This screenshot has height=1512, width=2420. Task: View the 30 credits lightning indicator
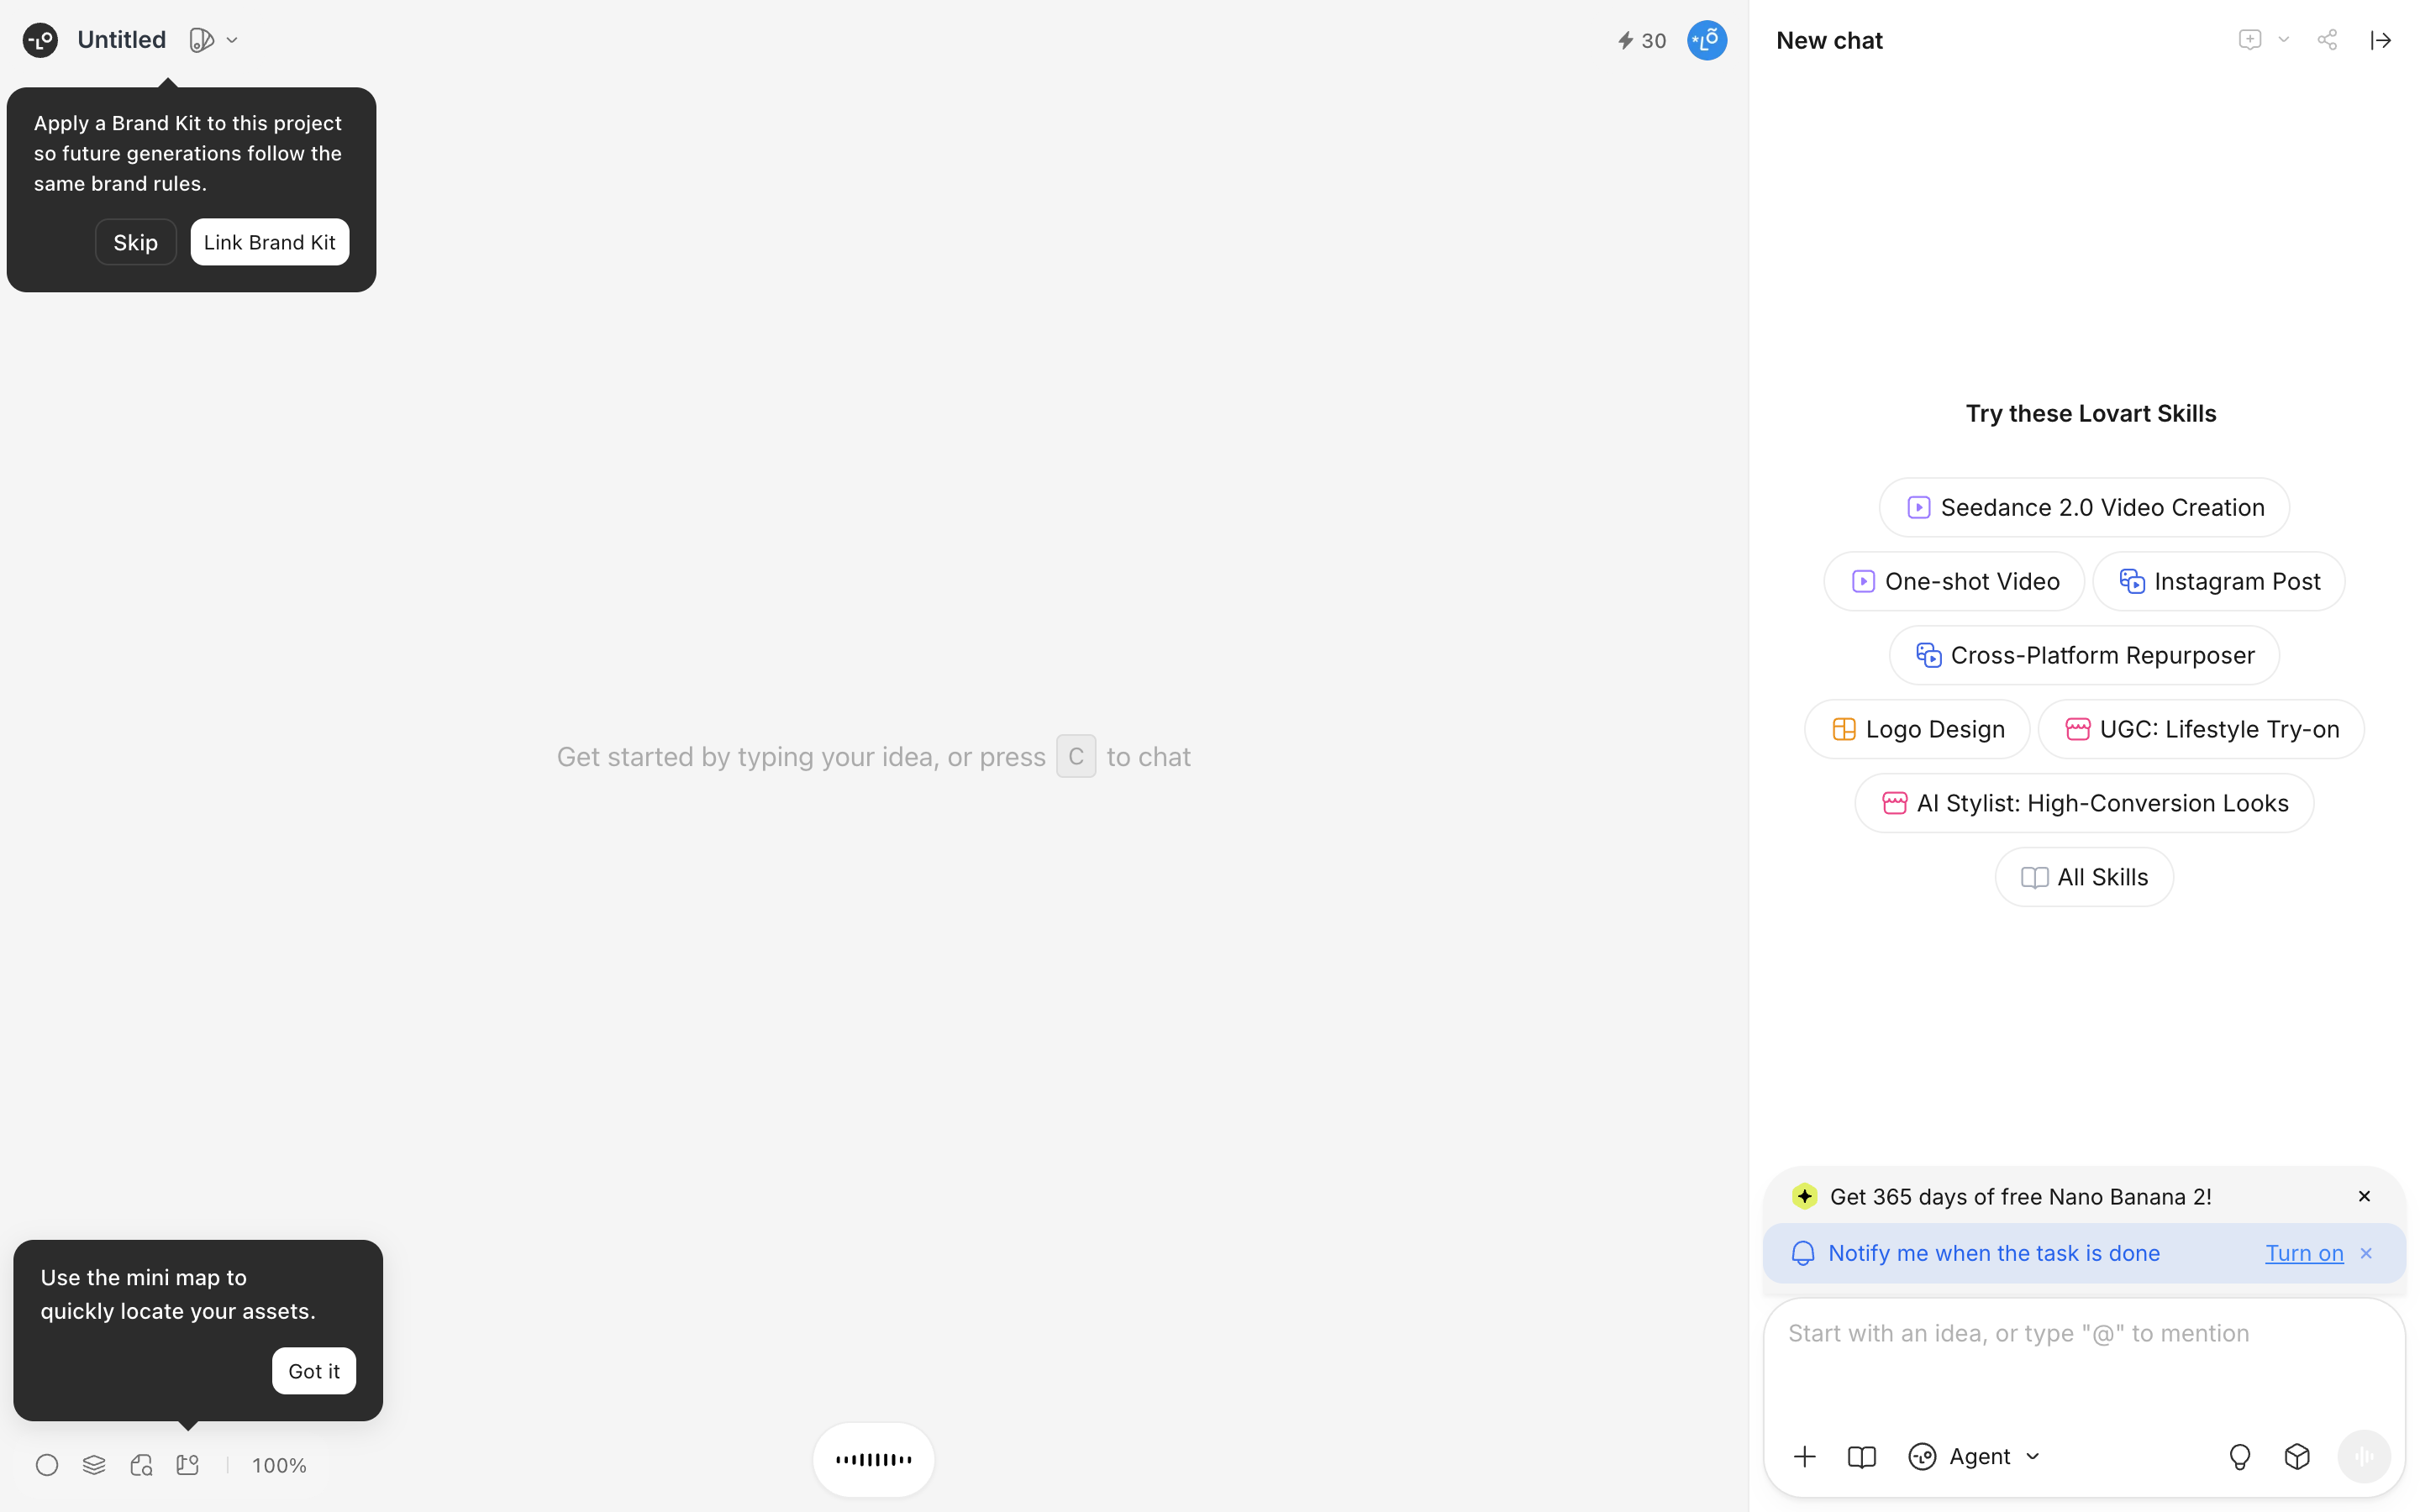click(1641, 40)
